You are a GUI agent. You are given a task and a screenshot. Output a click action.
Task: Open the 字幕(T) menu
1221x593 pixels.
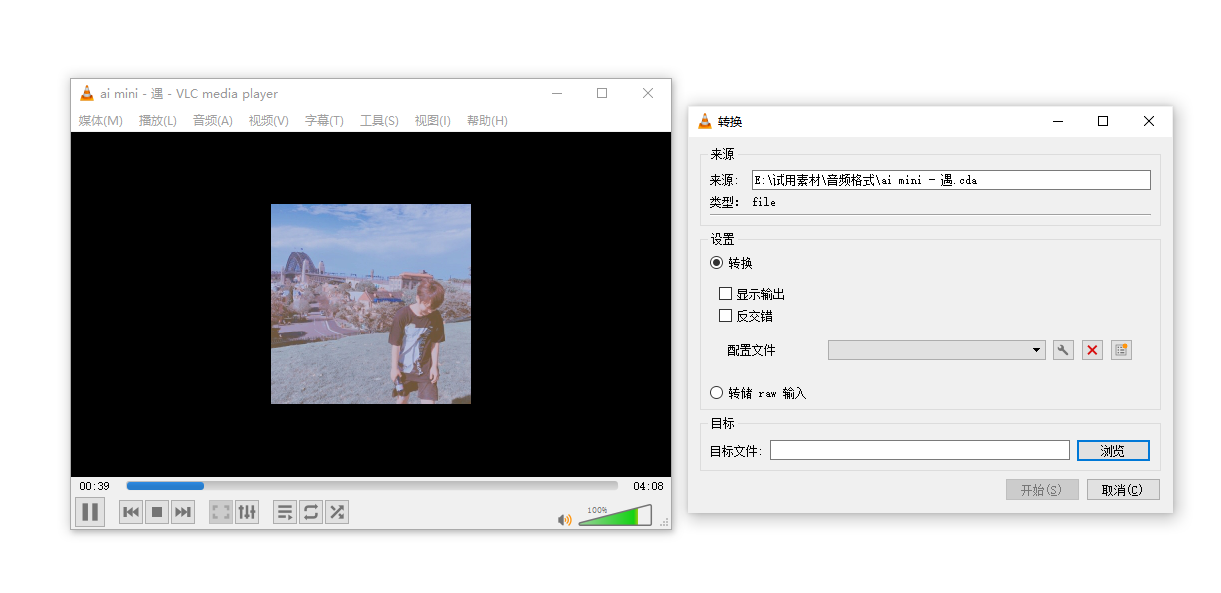pos(324,120)
